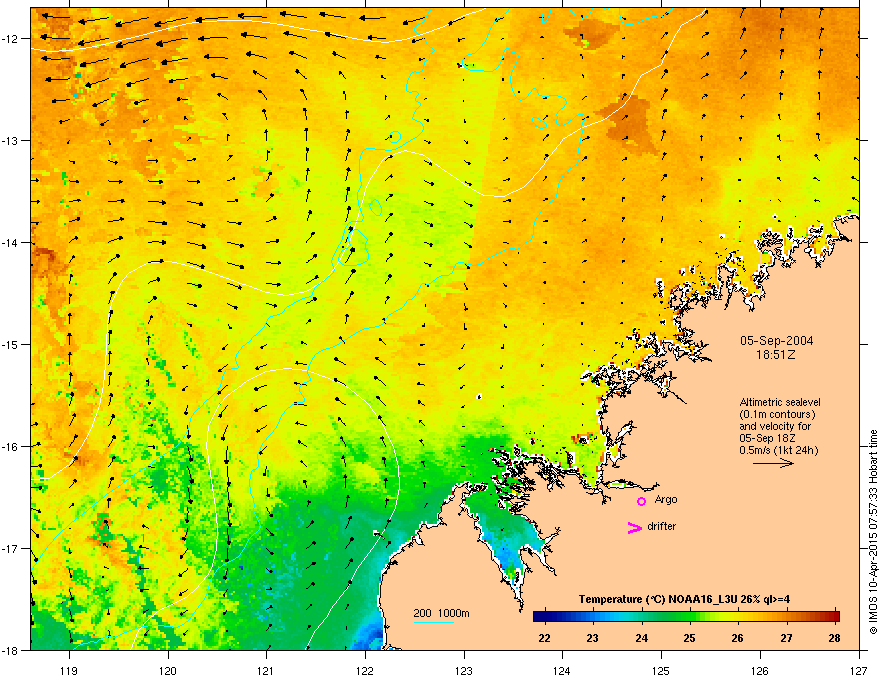Select the '05-Sep-2004' date text
The height and width of the screenshot is (680, 880).
[x=776, y=341]
